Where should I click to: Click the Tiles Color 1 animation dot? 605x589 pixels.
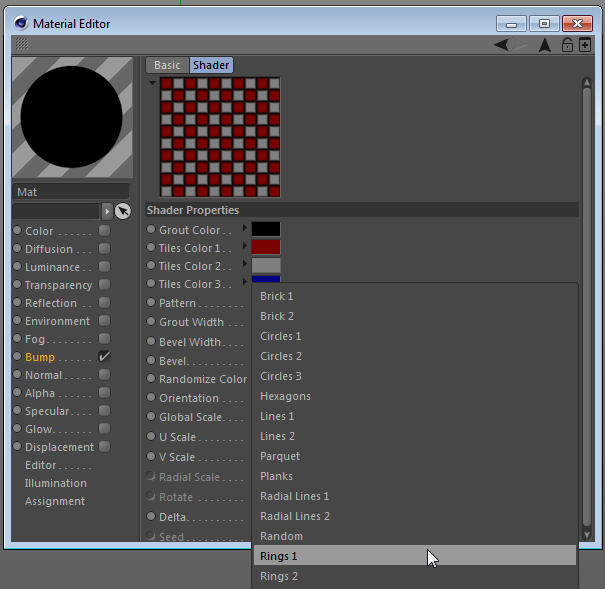click(x=151, y=247)
